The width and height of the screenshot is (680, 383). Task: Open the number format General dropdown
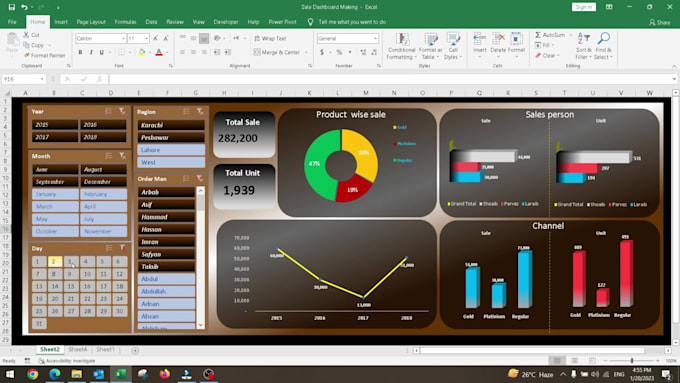[375, 39]
